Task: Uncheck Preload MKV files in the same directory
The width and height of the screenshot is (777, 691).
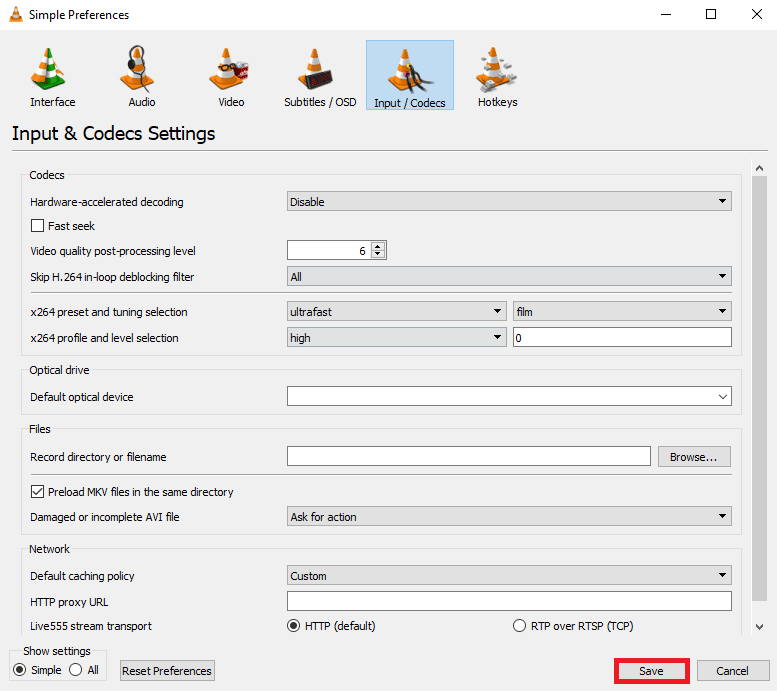Action: click(37, 492)
